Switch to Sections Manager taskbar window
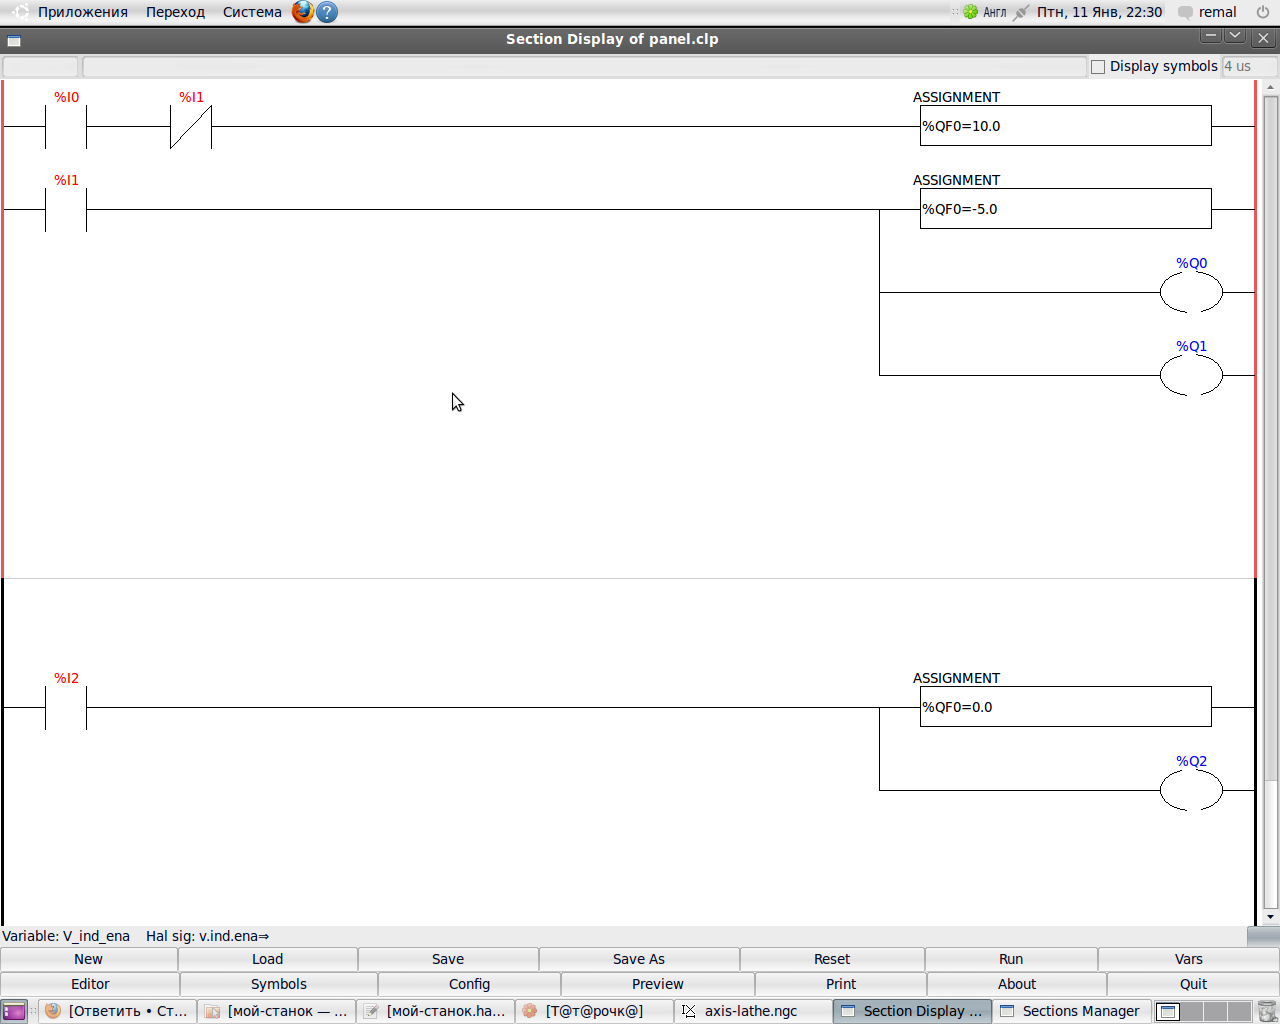The width and height of the screenshot is (1280, 1024). 1072,1011
